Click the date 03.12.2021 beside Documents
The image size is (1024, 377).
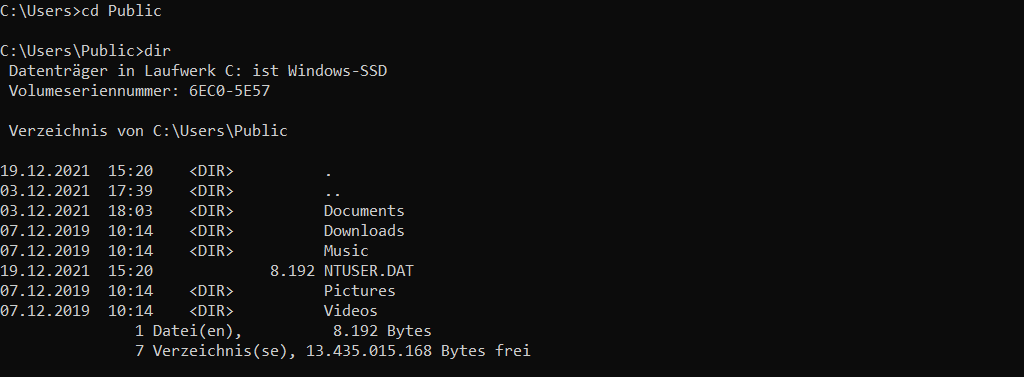point(45,211)
